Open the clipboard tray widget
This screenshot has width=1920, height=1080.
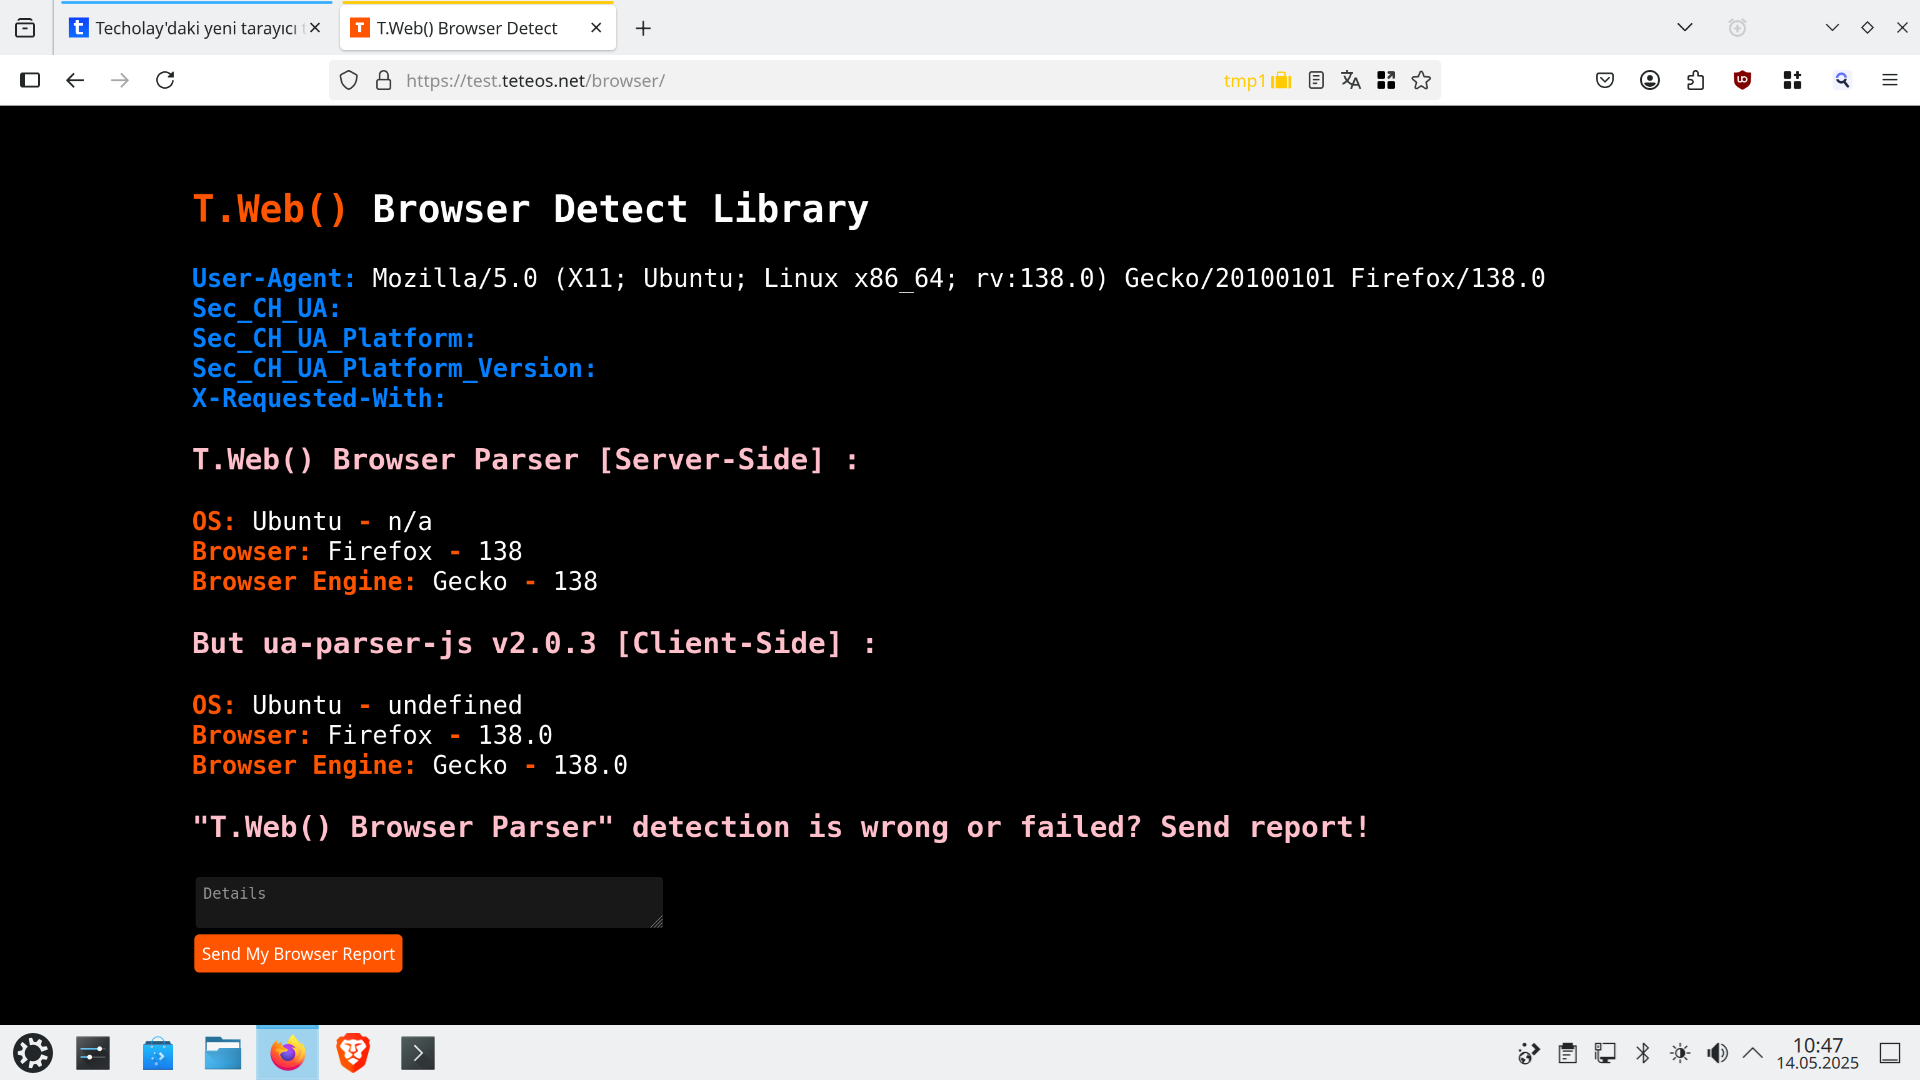1567,1053
